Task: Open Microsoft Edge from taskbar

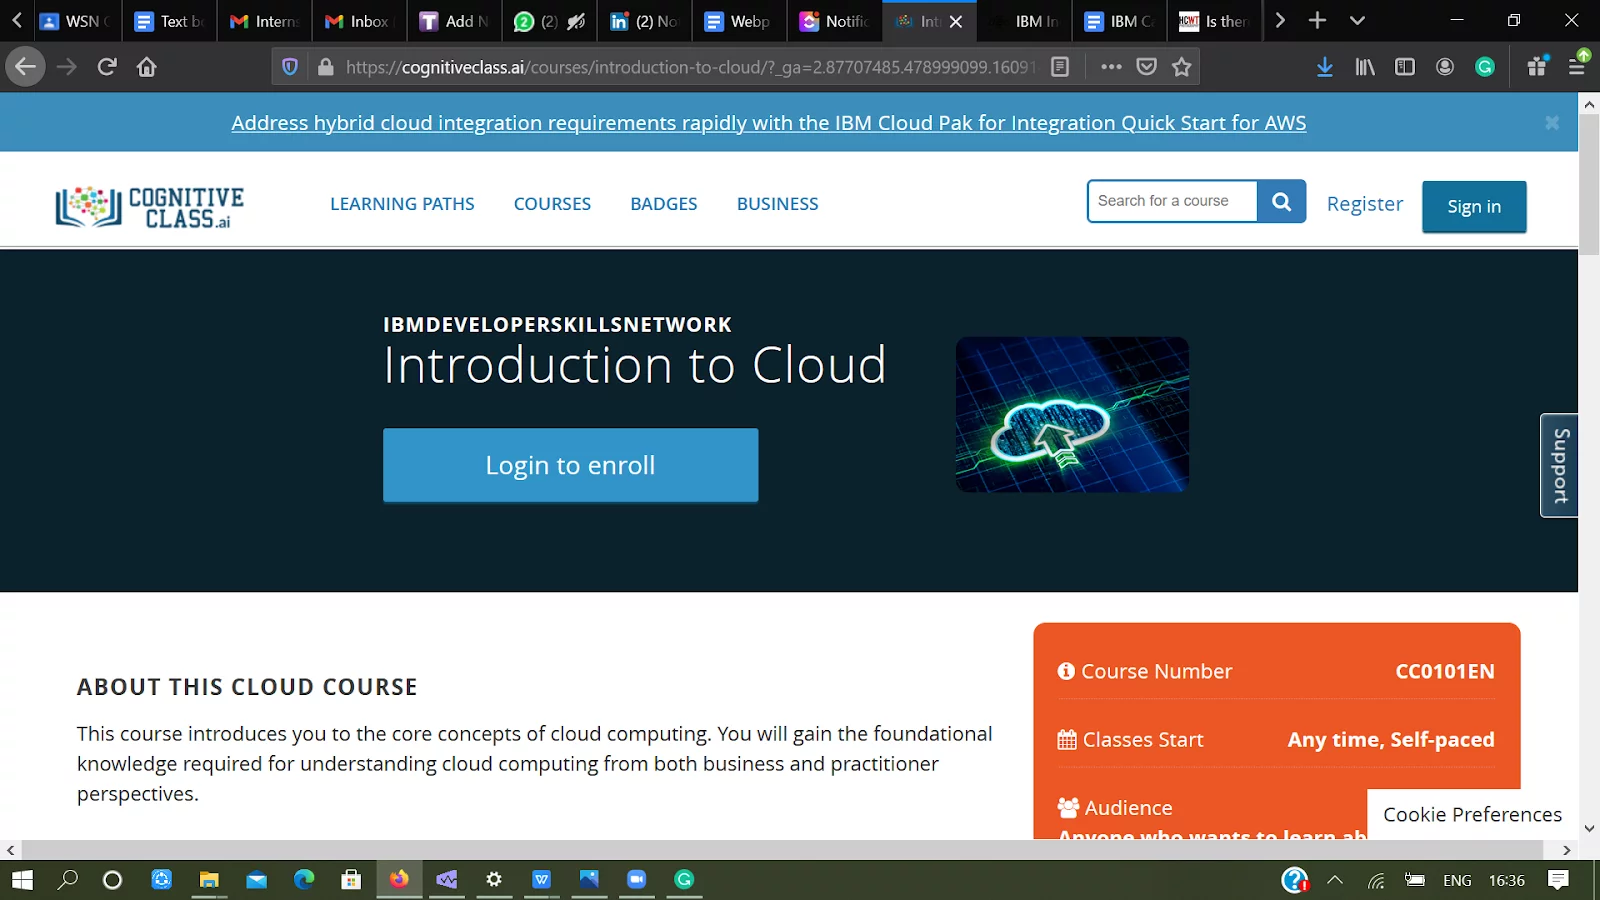Action: tap(304, 880)
